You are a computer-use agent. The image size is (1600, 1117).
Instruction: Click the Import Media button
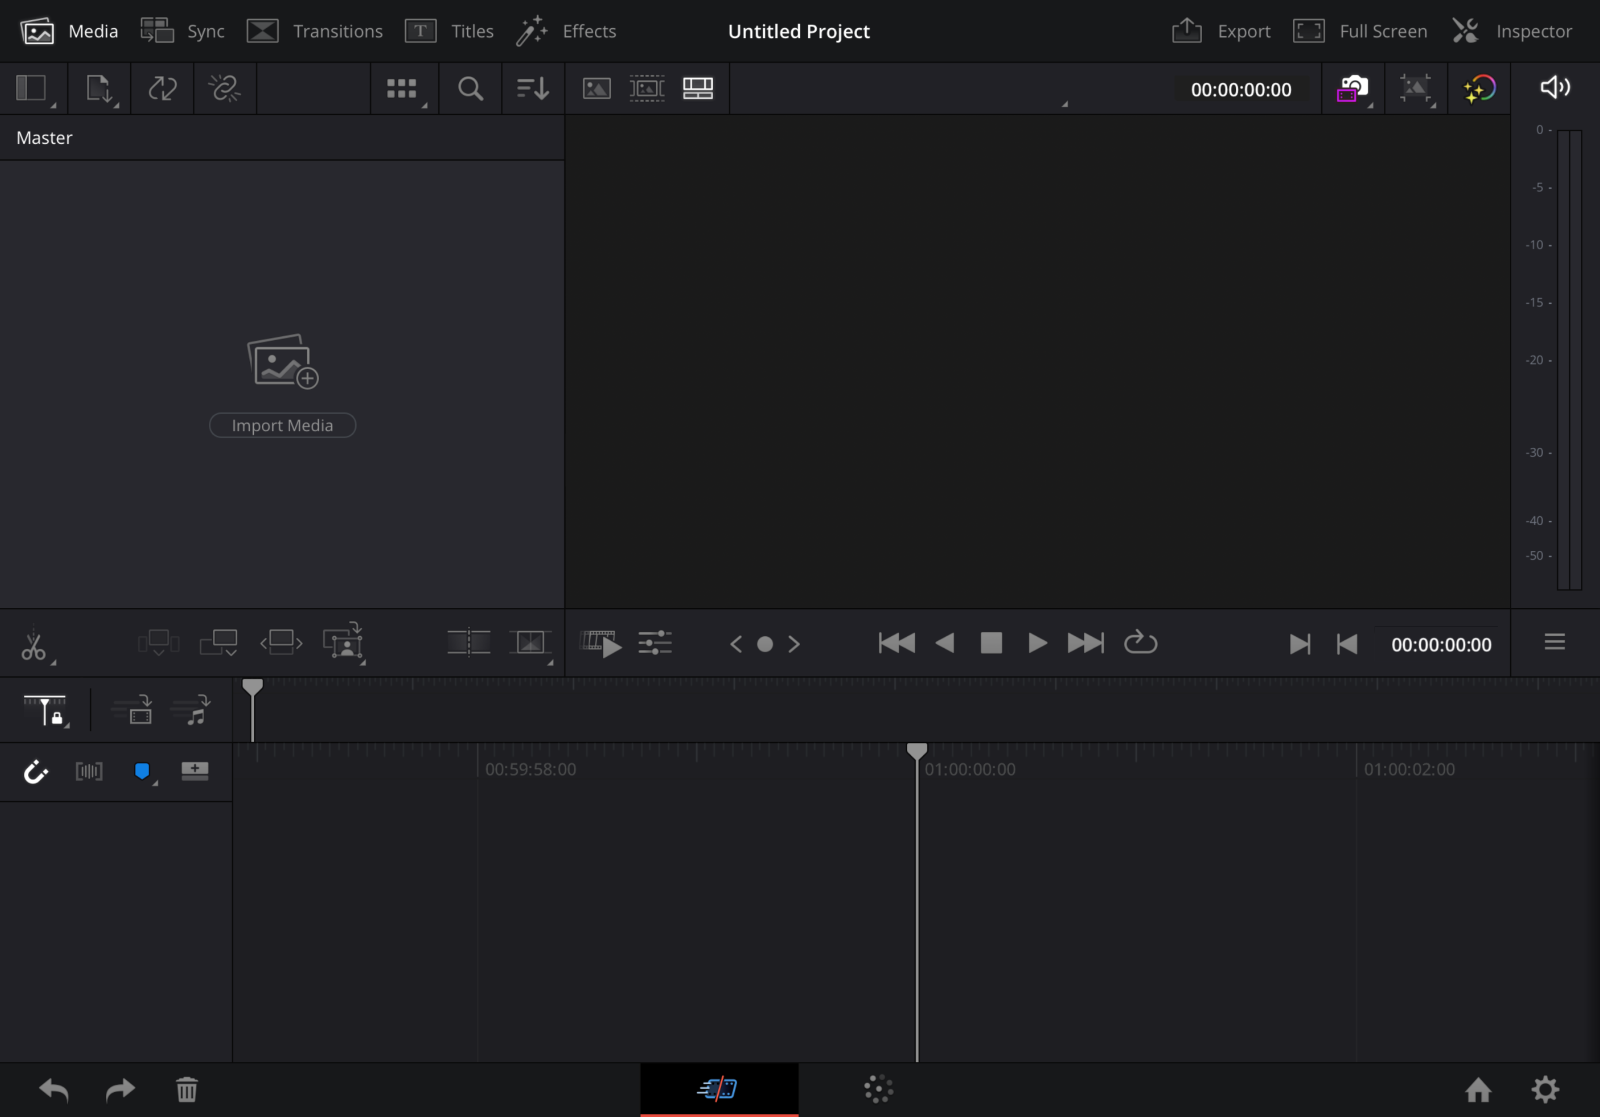(x=282, y=425)
